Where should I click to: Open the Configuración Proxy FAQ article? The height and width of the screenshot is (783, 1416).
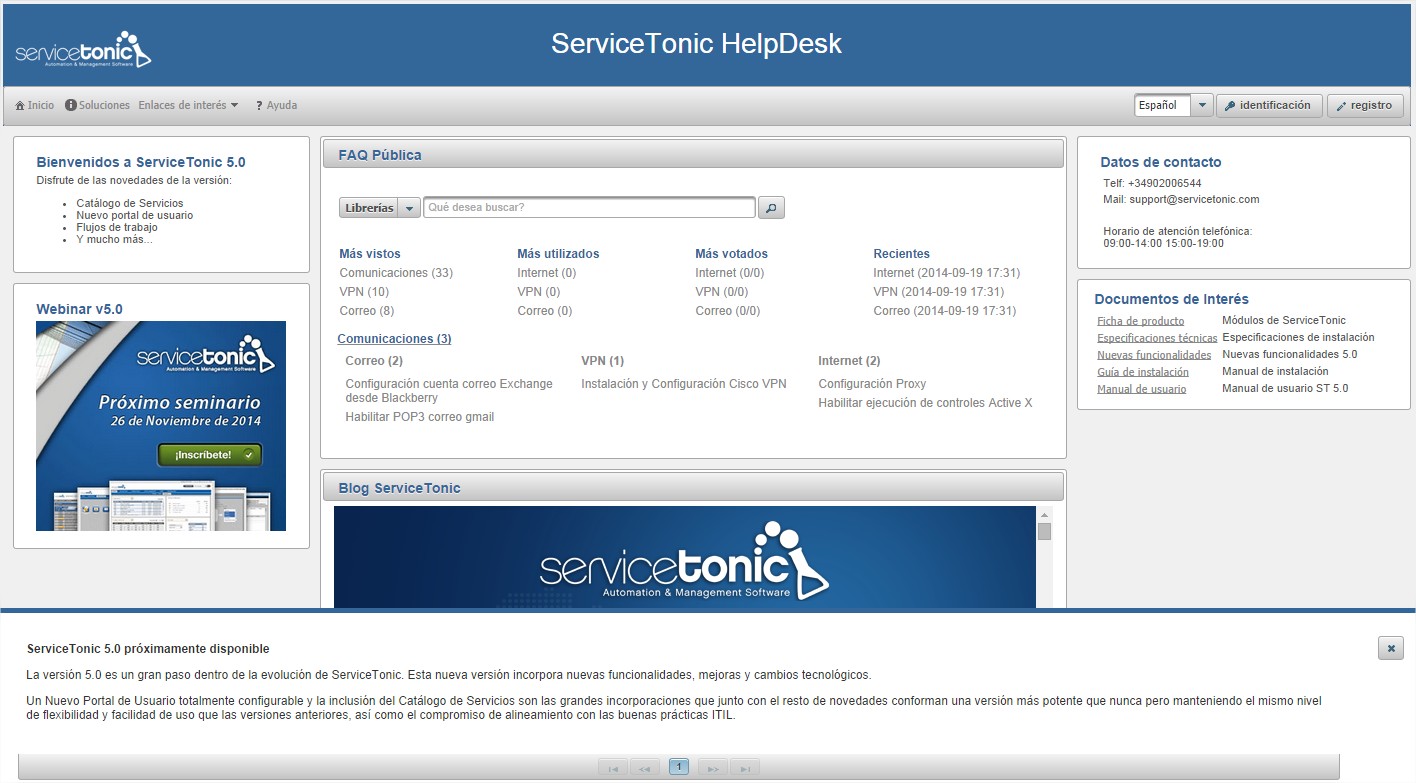(x=872, y=384)
